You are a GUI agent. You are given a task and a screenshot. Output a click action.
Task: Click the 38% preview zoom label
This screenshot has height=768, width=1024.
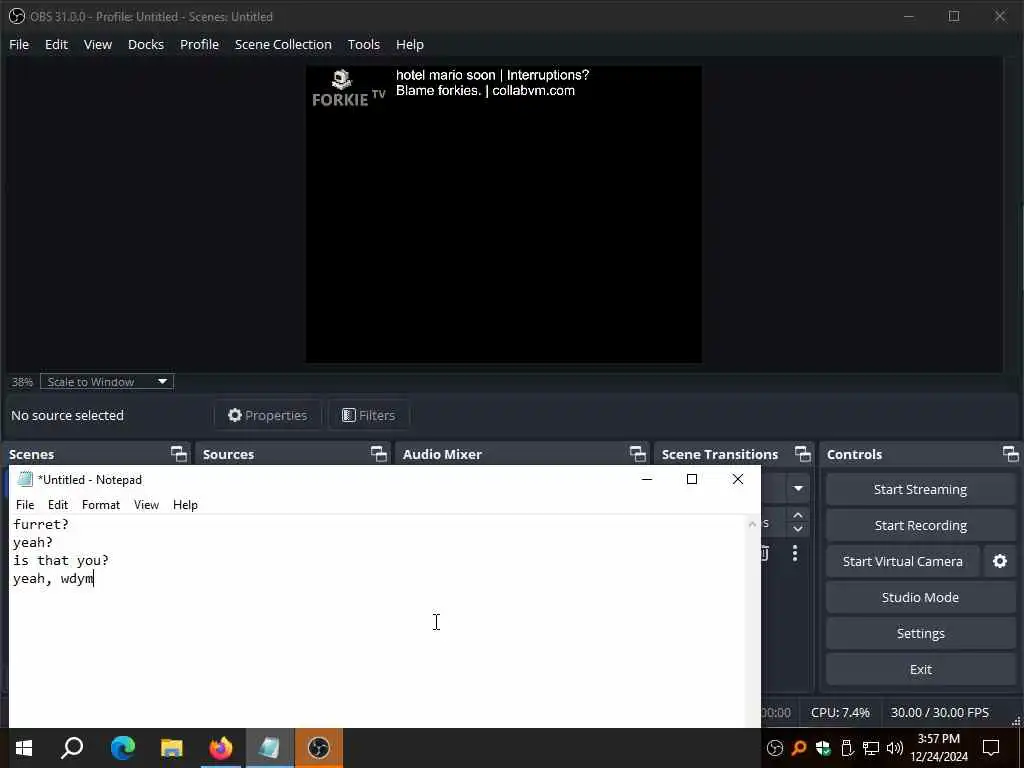click(22, 382)
